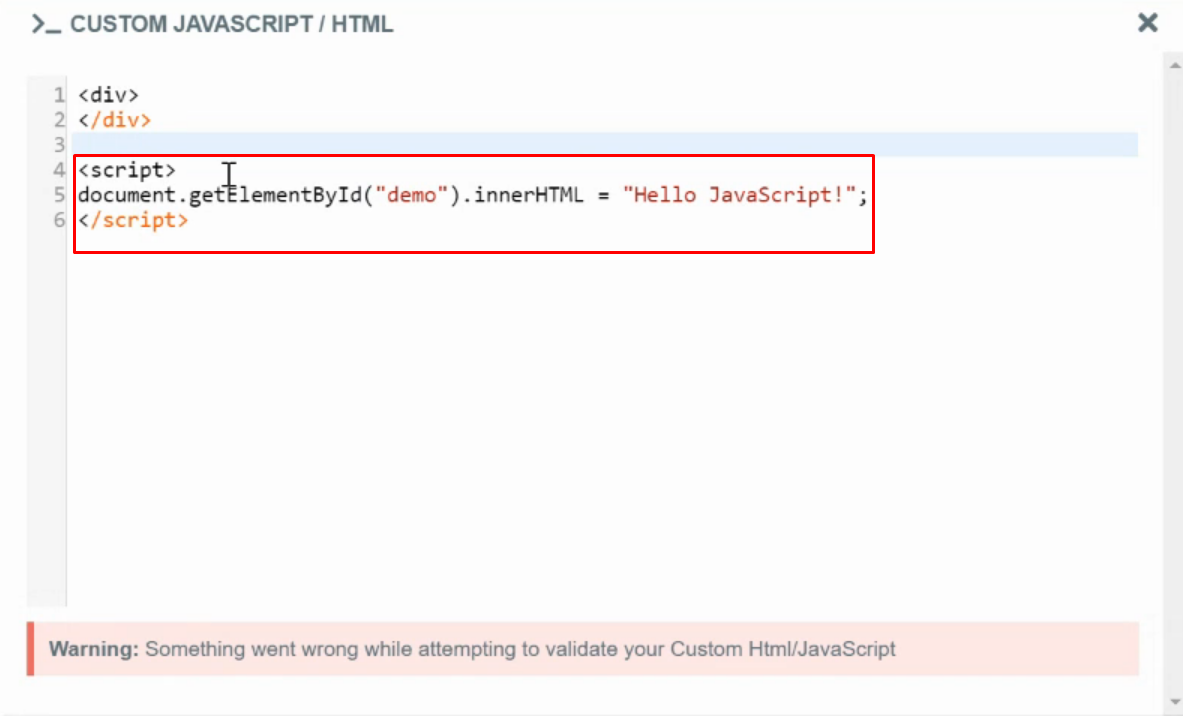Screen dimensions: 1183x716
Task: Click the scrollbar up arrow at right edge
Action: point(1175,66)
